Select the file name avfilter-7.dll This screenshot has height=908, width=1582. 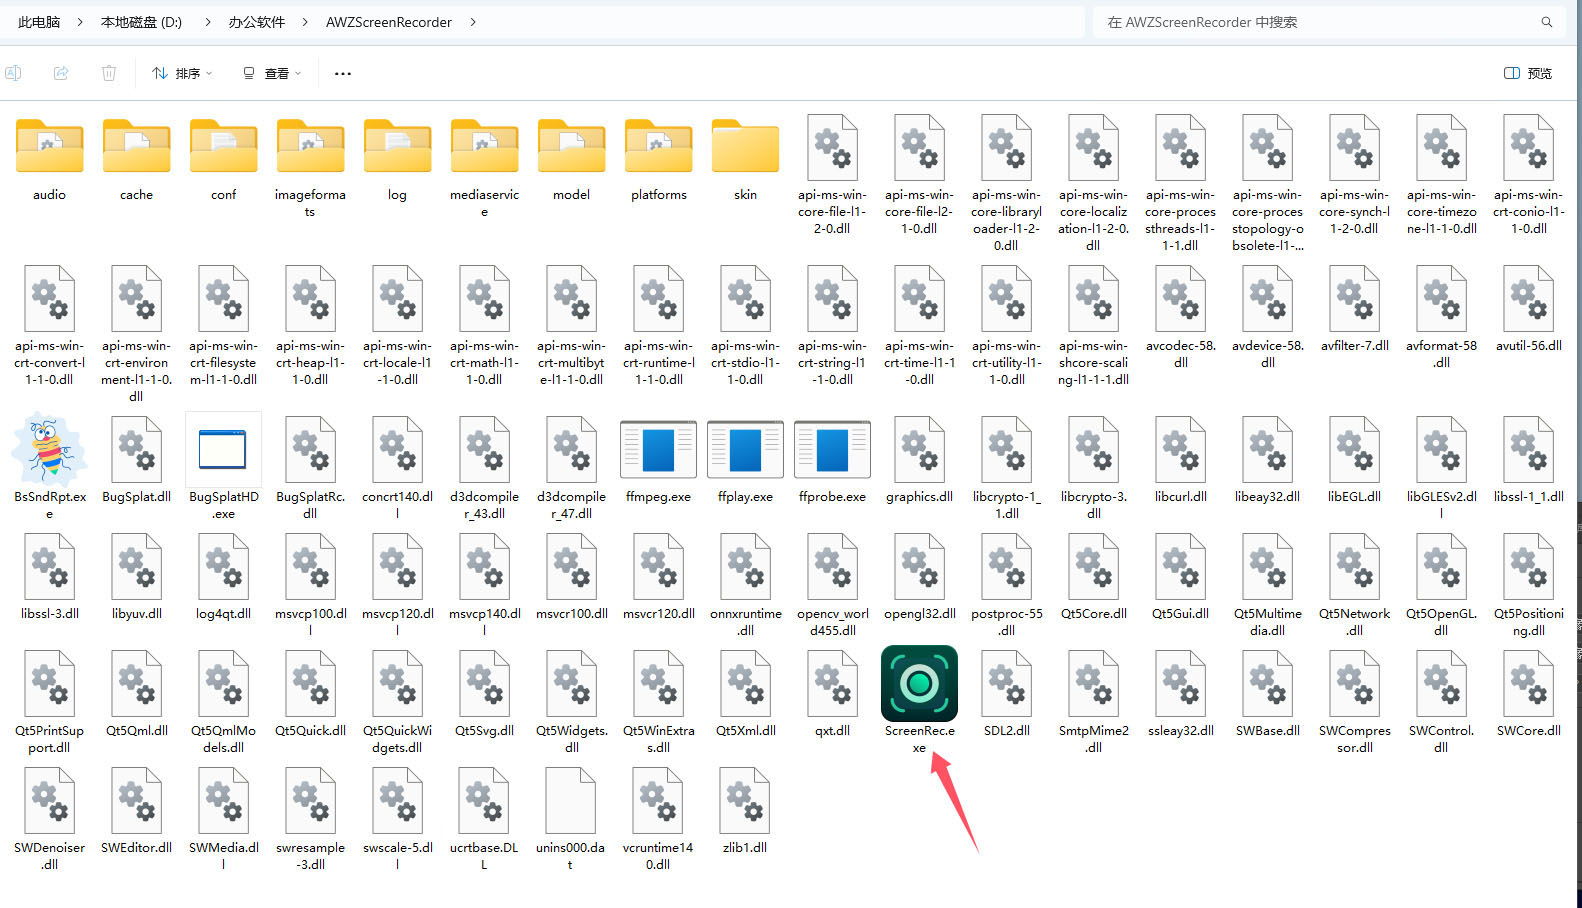coord(1354,346)
